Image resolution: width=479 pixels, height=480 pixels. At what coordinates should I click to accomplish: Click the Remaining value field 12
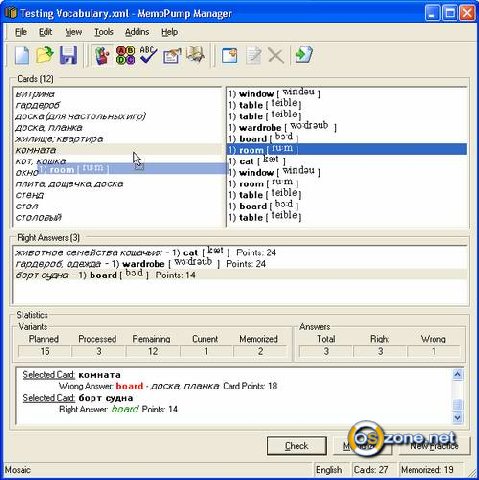point(153,351)
